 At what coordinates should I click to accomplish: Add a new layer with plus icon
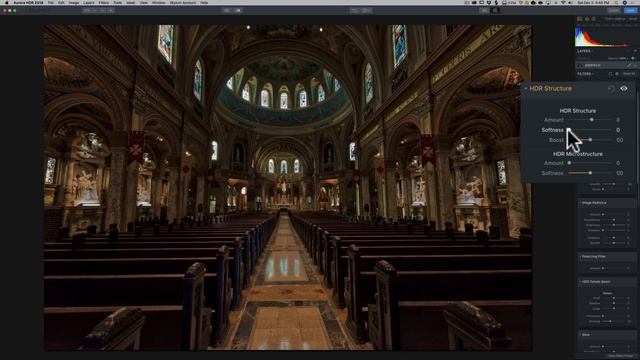tap(635, 51)
